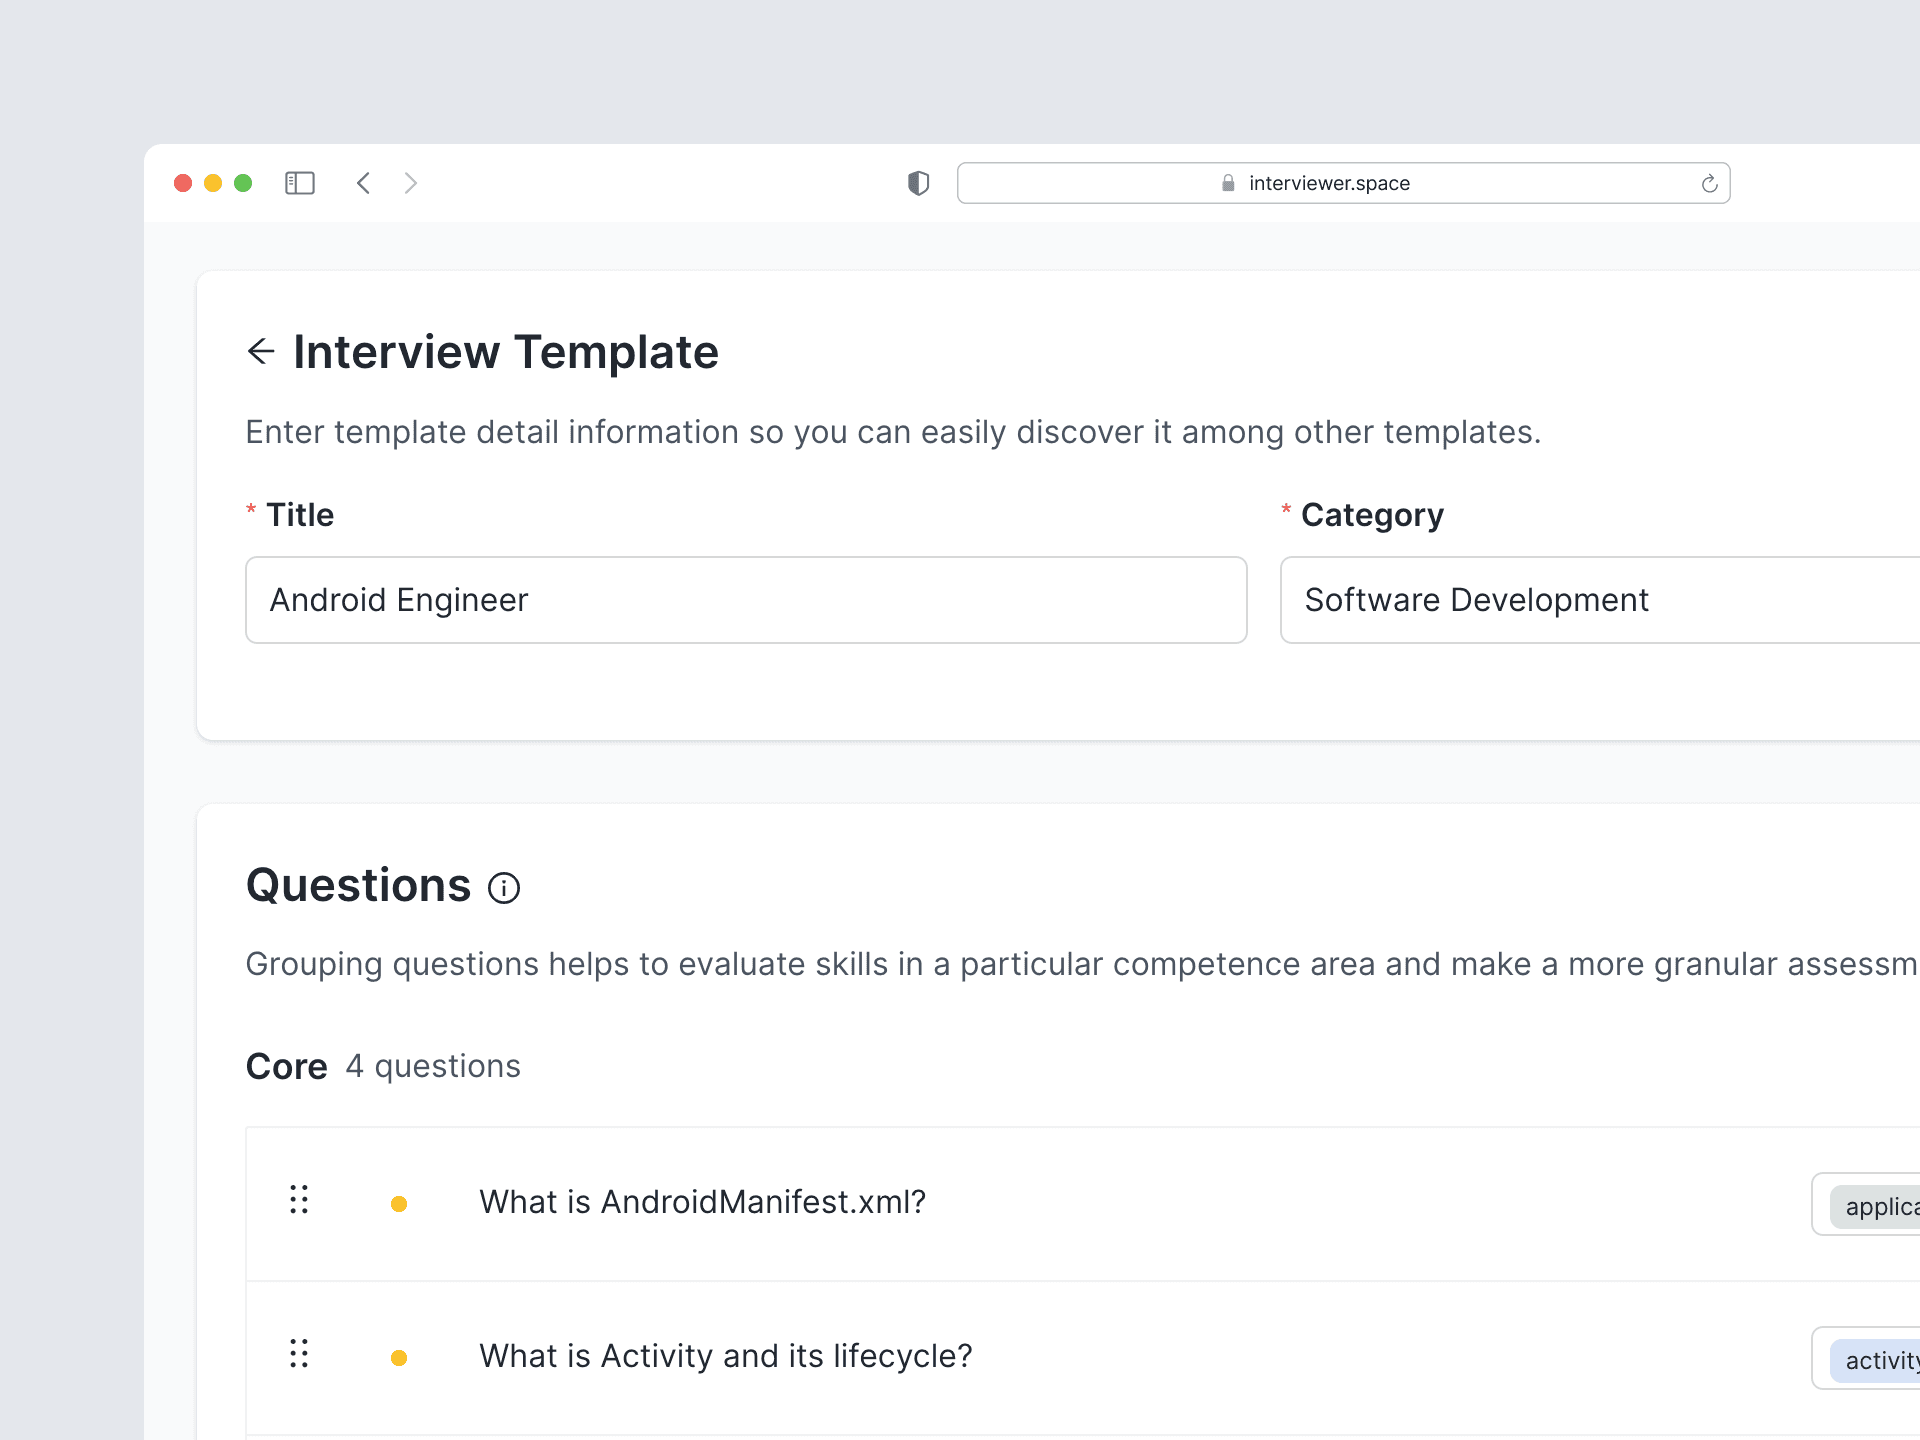Open the question 'What is AndroidManifest.xml?'
1920x1440 pixels.
pos(702,1202)
